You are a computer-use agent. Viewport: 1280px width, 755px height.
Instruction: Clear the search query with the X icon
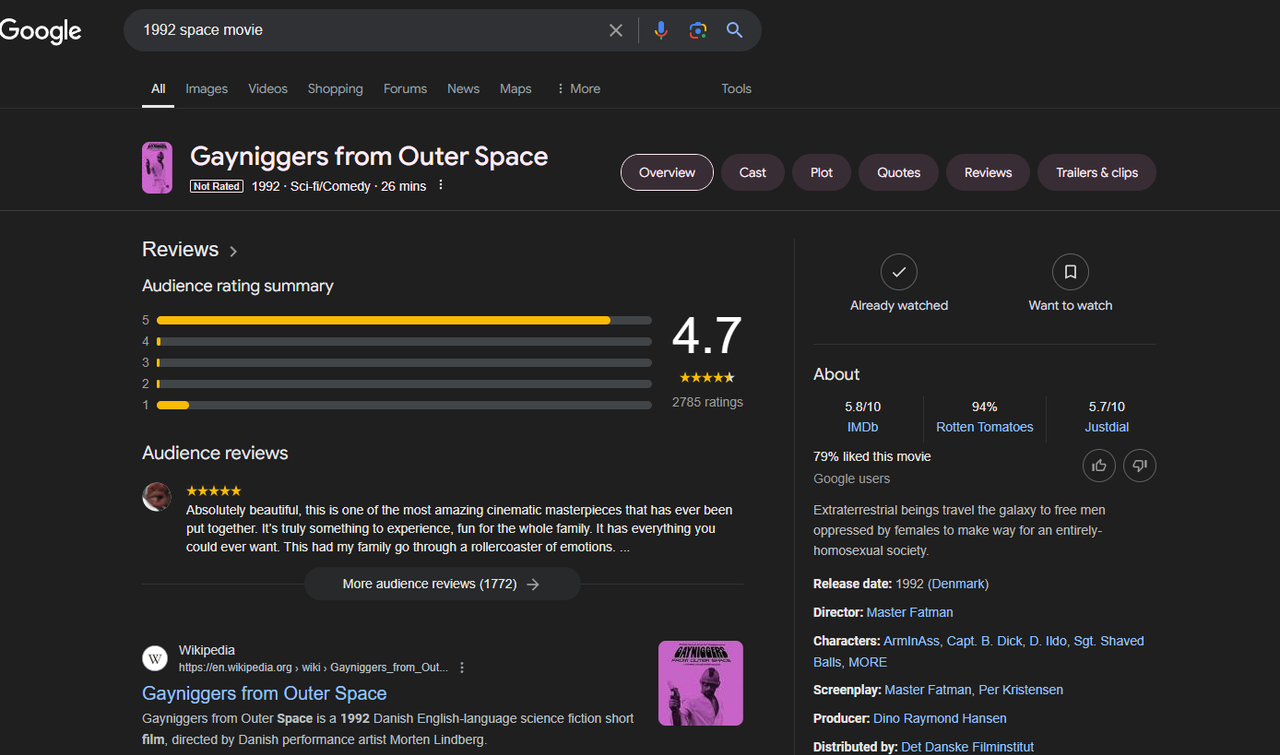[616, 30]
